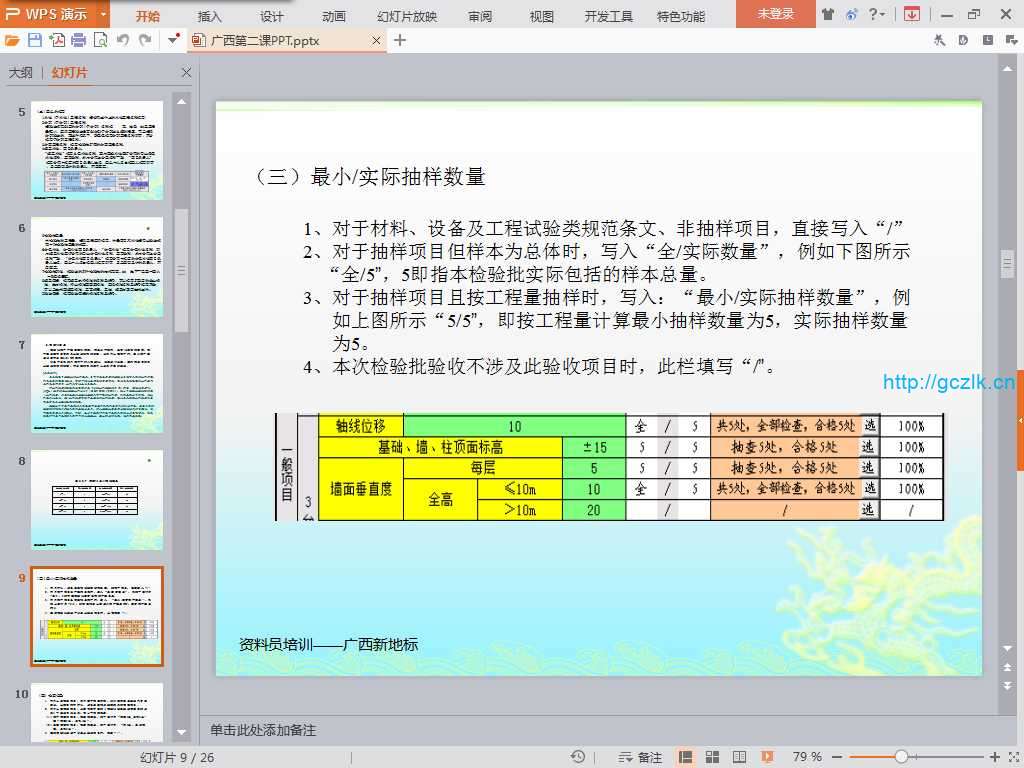
Task: Click the skin t-shirt icon
Action: pyautogui.click(x=828, y=14)
